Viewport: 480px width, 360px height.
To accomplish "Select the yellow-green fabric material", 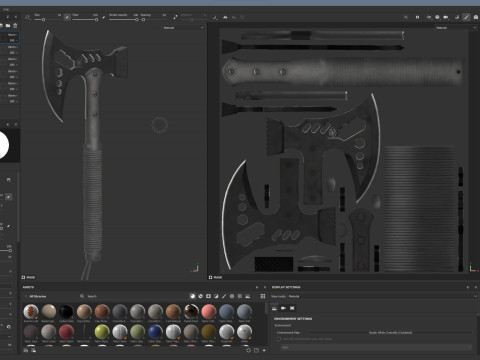I will coord(102,332).
